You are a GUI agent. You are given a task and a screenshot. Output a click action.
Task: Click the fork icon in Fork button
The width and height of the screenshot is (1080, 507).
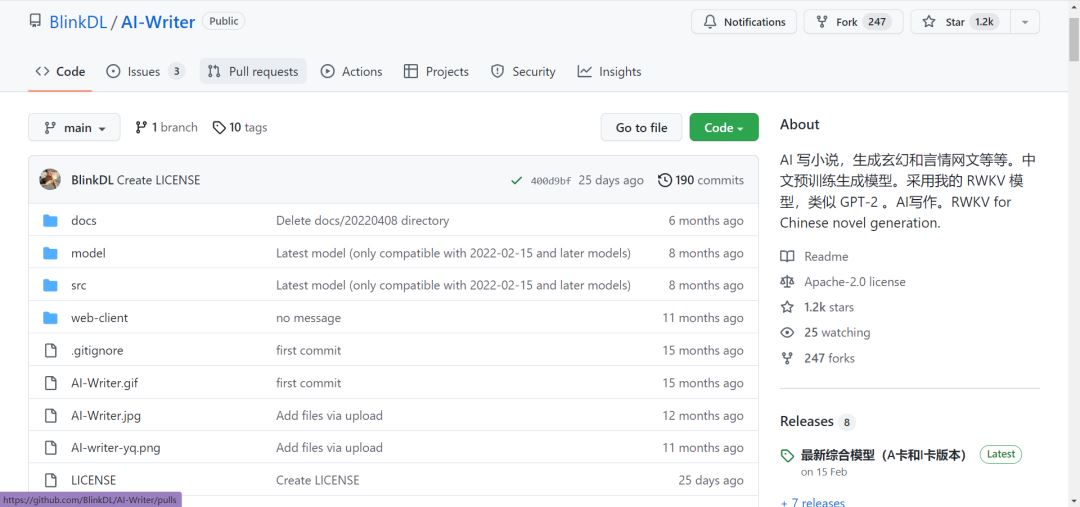(822, 22)
